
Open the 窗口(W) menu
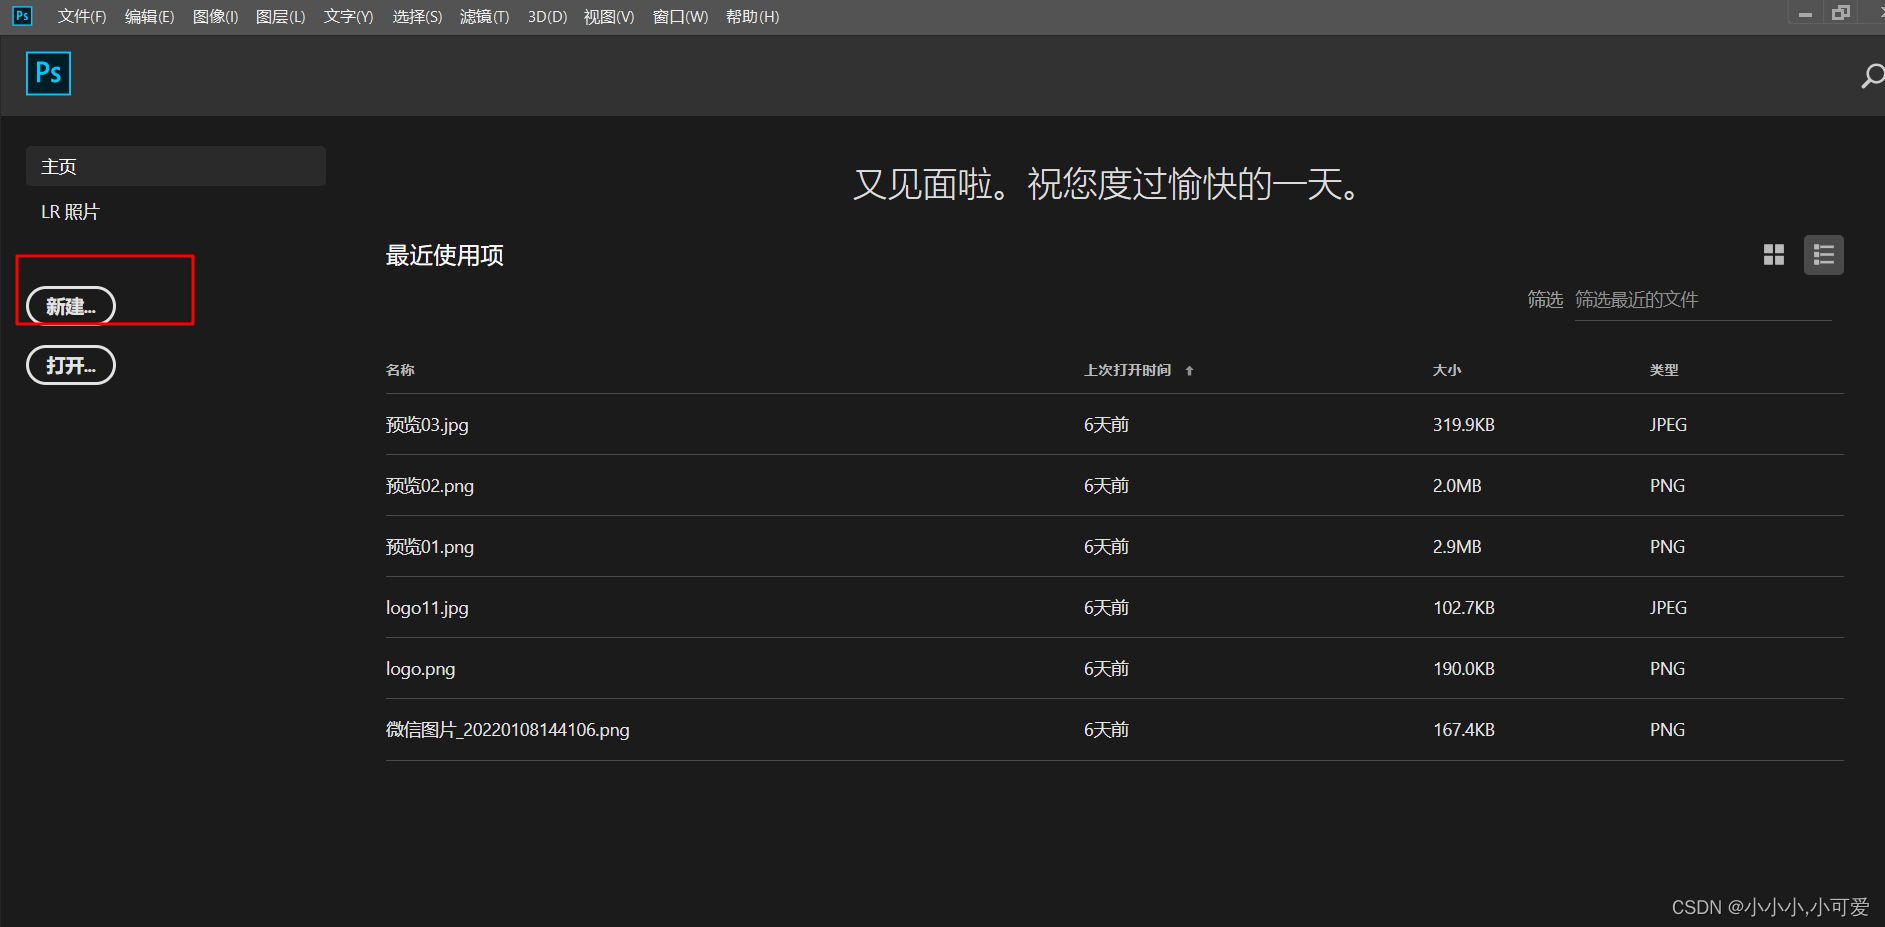[x=680, y=17]
